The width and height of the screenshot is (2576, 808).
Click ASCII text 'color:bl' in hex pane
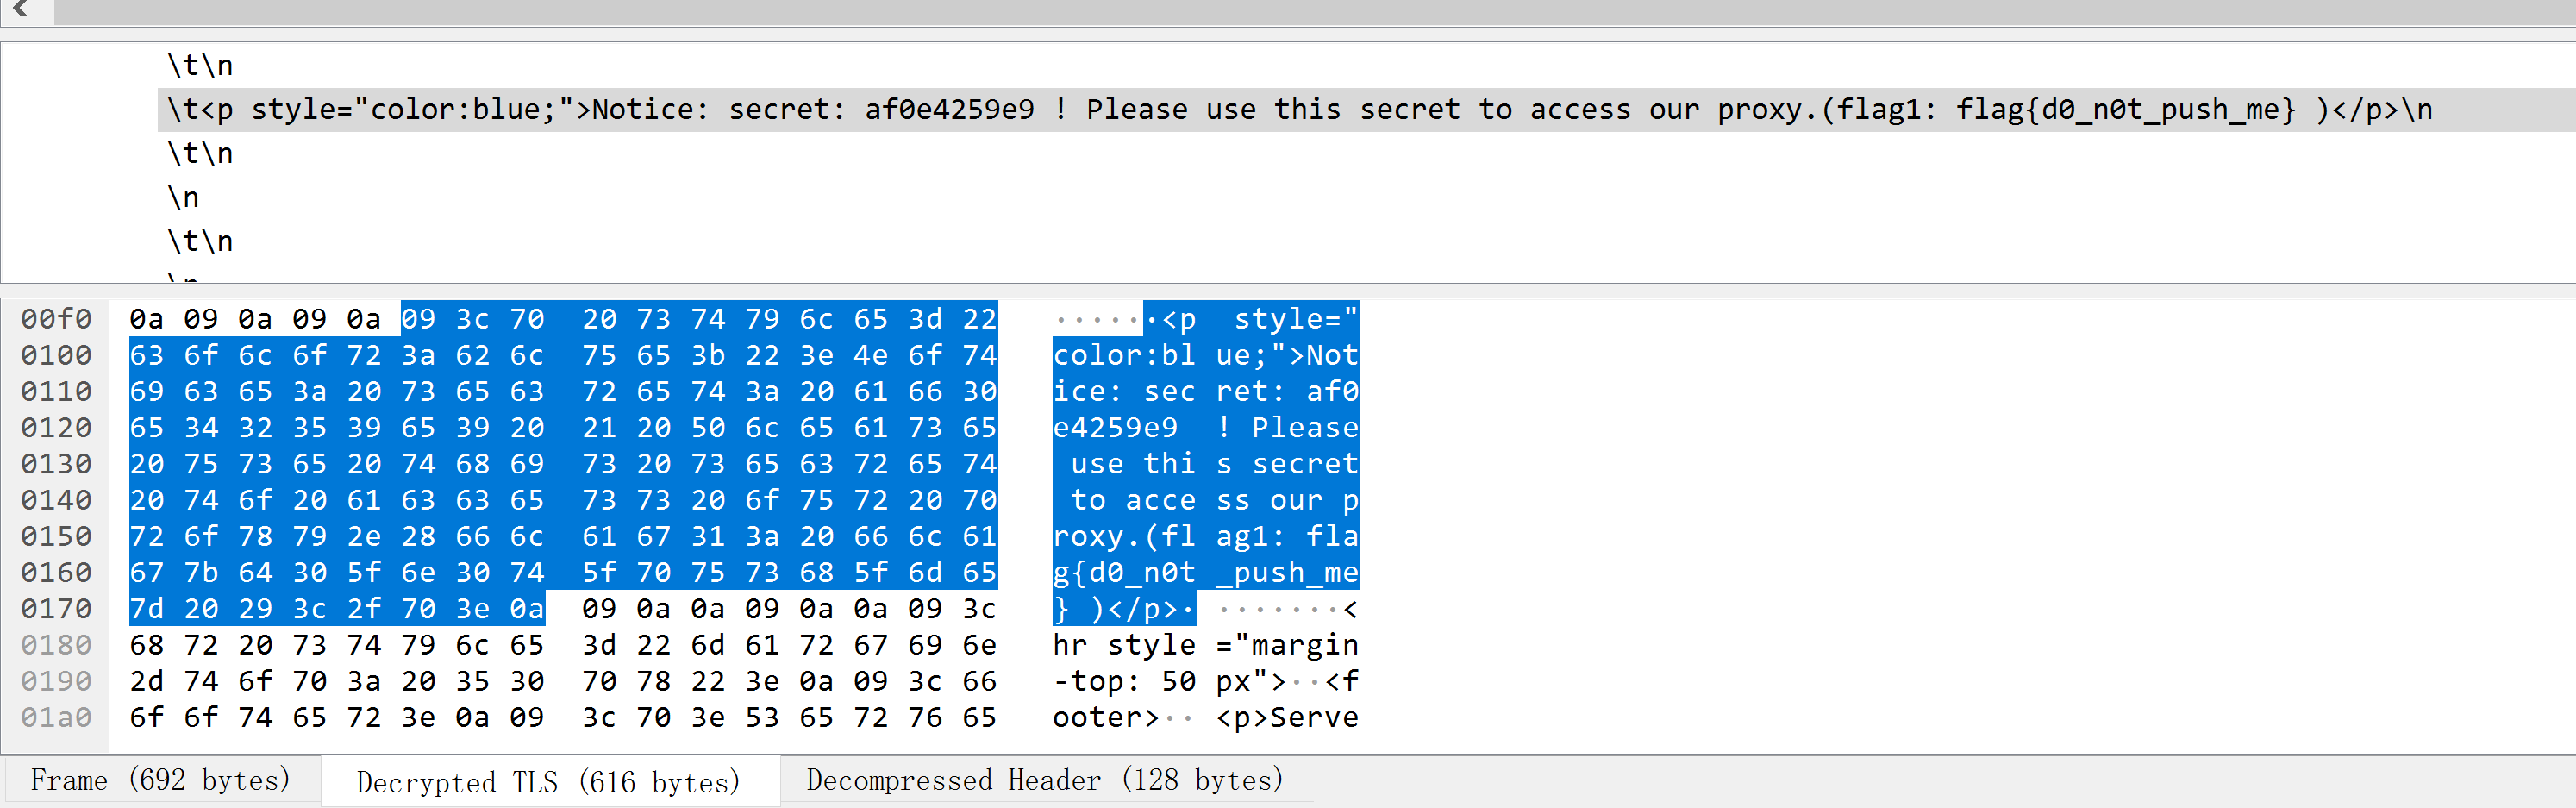tap(1124, 355)
